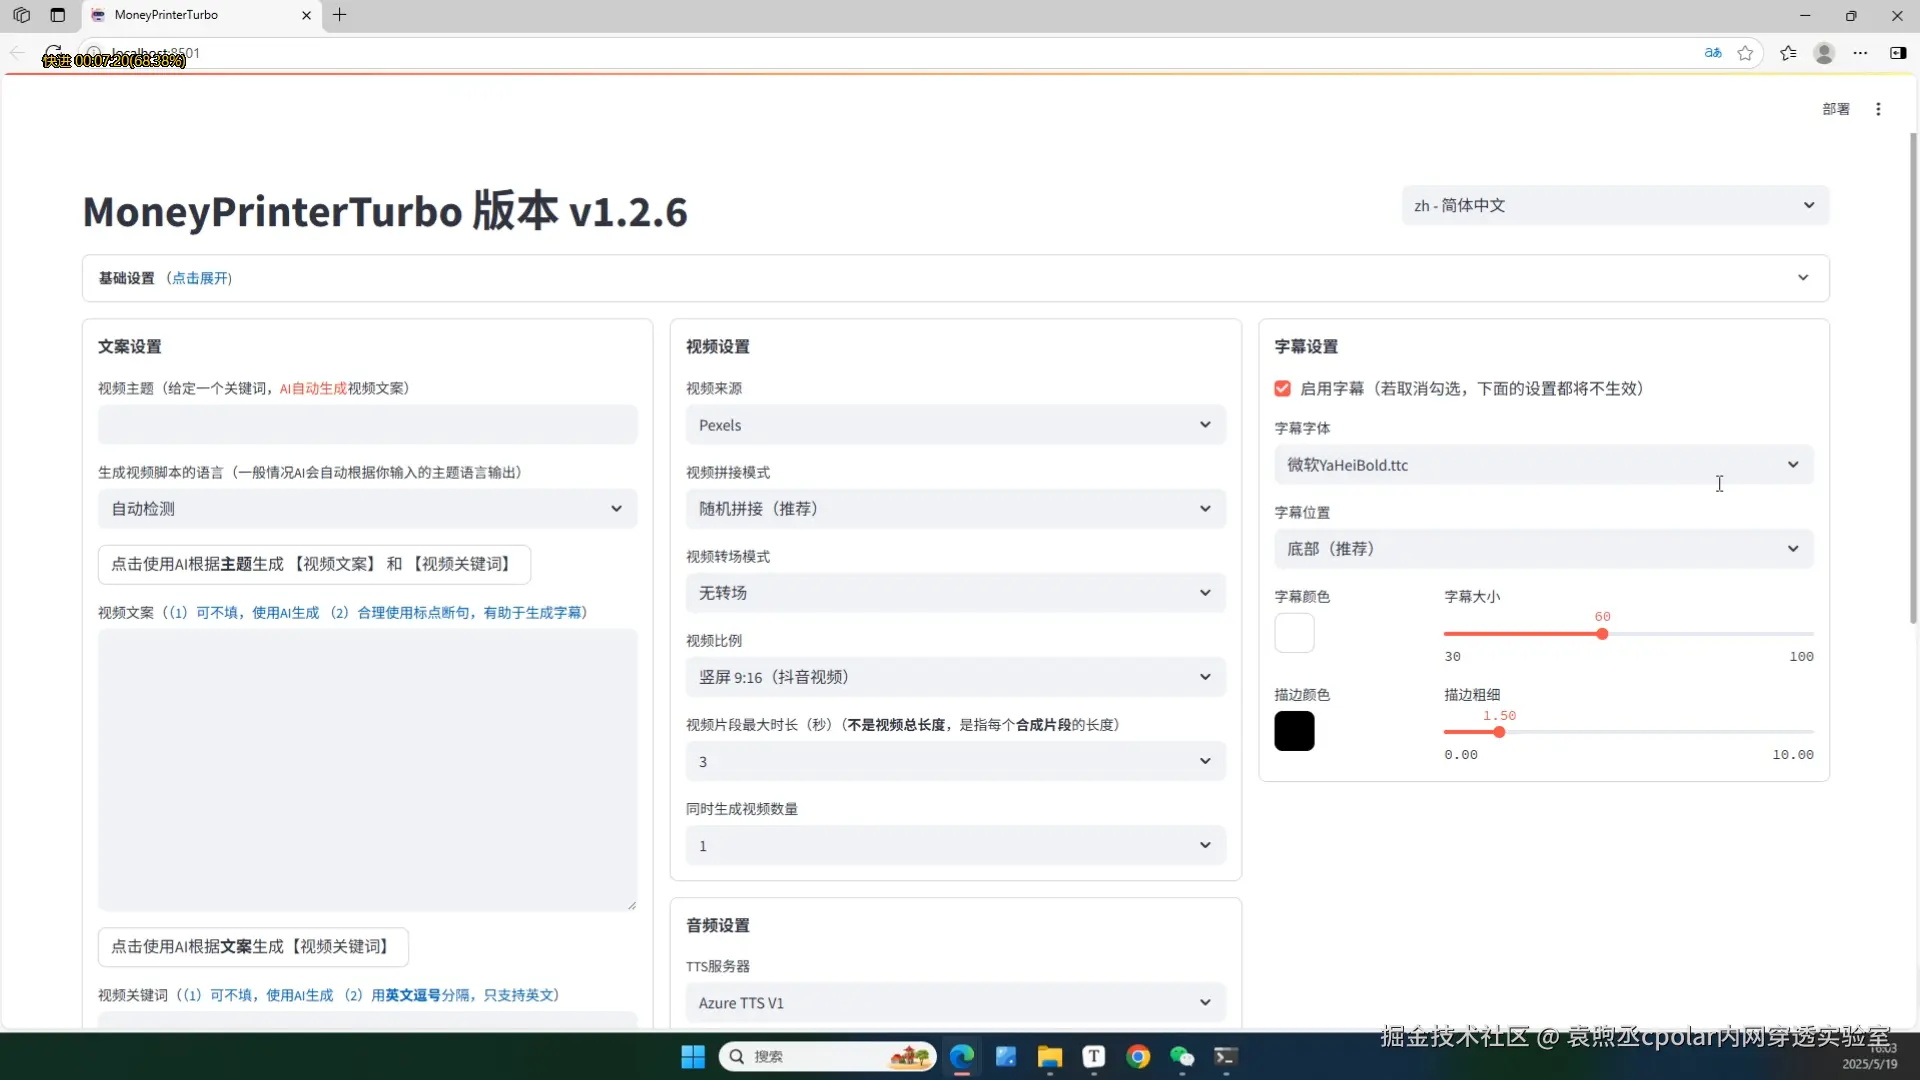Viewport: 1920px width, 1080px height.
Task: Open browser translate icon in address bar
Action: [x=1713, y=53]
